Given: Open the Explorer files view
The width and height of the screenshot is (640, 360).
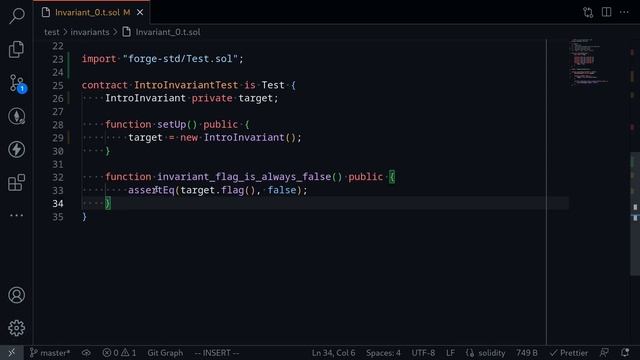Looking at the screenshot, I should [x=16, y=49].
